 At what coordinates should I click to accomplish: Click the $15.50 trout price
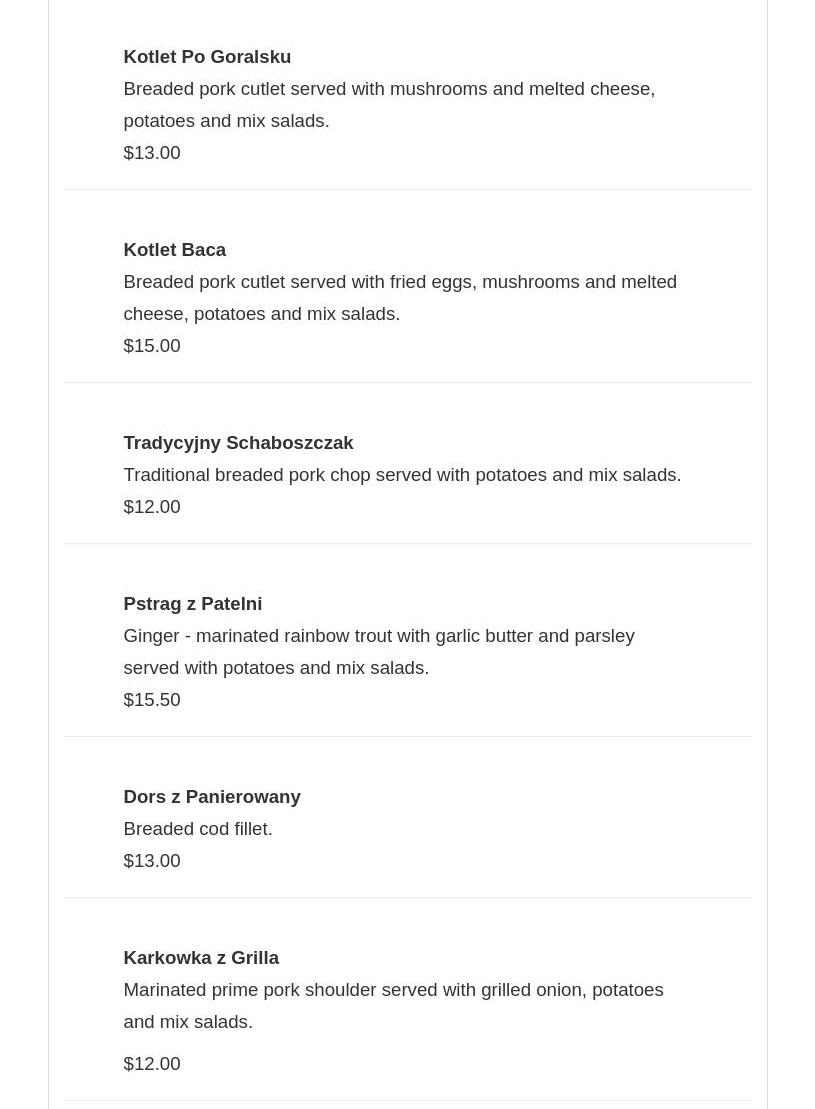pos(152,700)
